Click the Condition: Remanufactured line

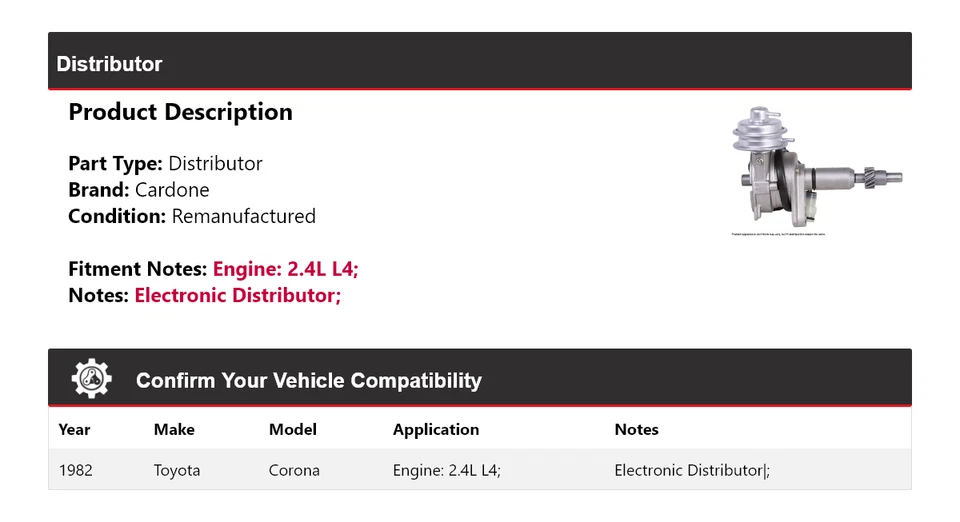[x=191, y=216]
